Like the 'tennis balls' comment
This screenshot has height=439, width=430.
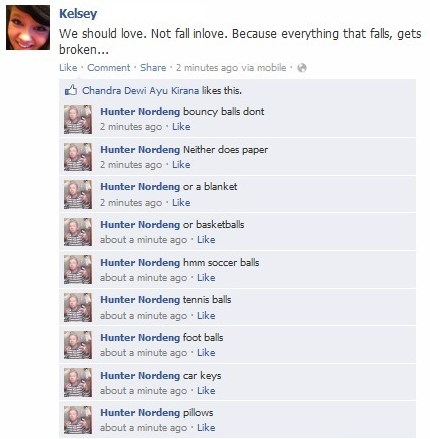click(206, 315)
